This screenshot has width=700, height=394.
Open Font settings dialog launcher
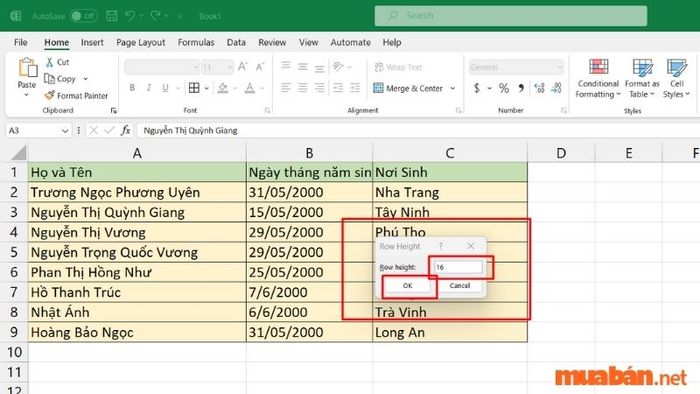pos(267,111)
